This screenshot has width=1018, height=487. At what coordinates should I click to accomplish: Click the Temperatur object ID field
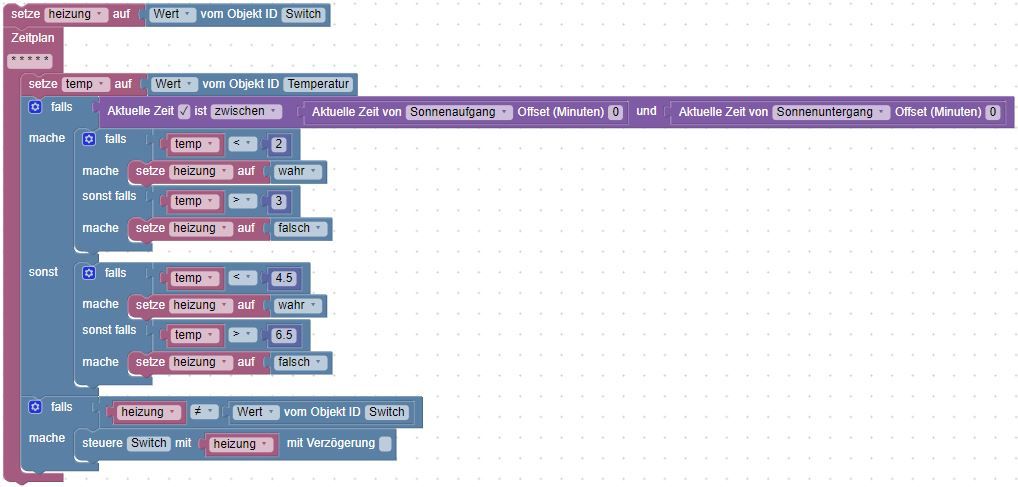pos(318,84)
